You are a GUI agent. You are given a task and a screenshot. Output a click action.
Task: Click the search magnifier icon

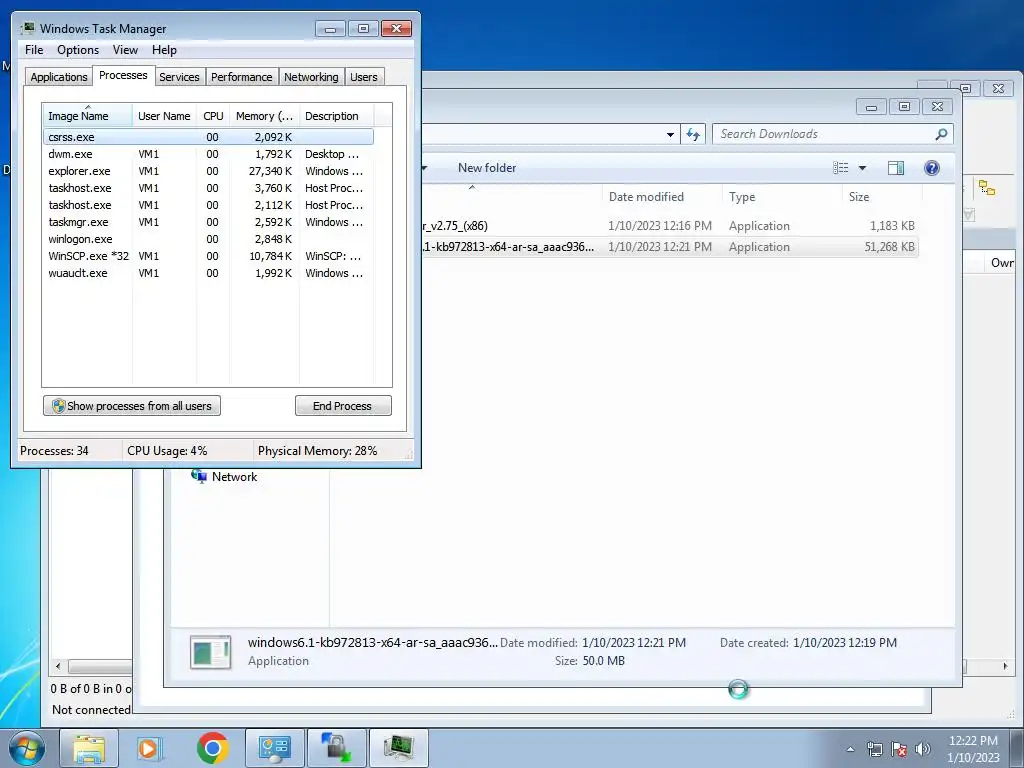coord(941,134)
